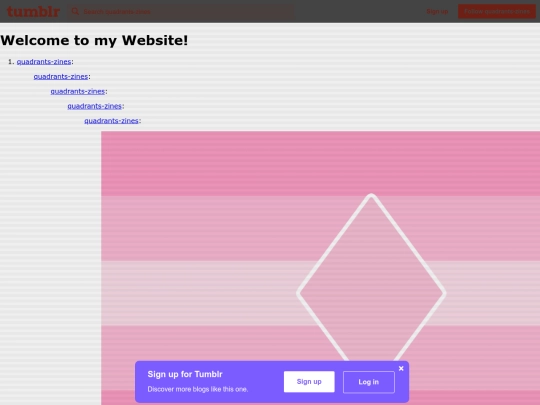Click 'Welcome to my Website!' heading

[x=94, y=40]
